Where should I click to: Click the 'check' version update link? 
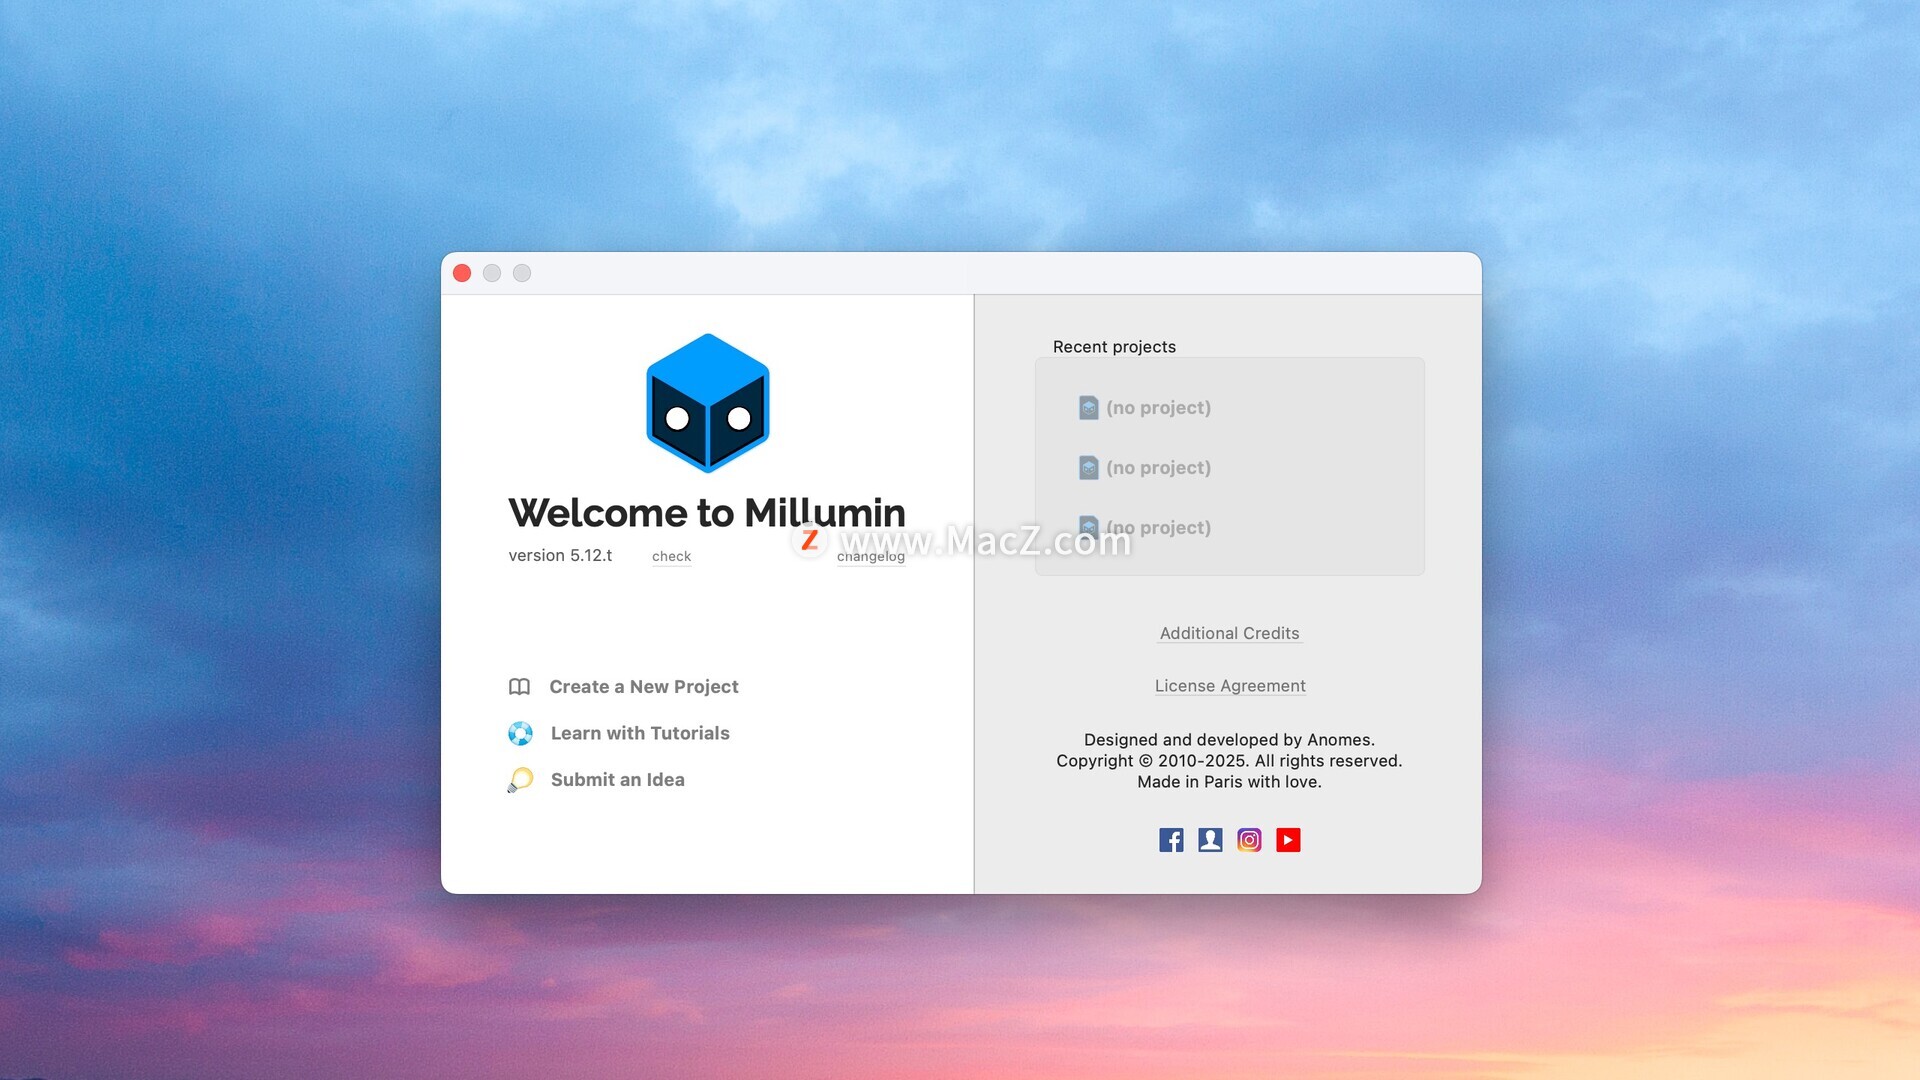[671, 557]
